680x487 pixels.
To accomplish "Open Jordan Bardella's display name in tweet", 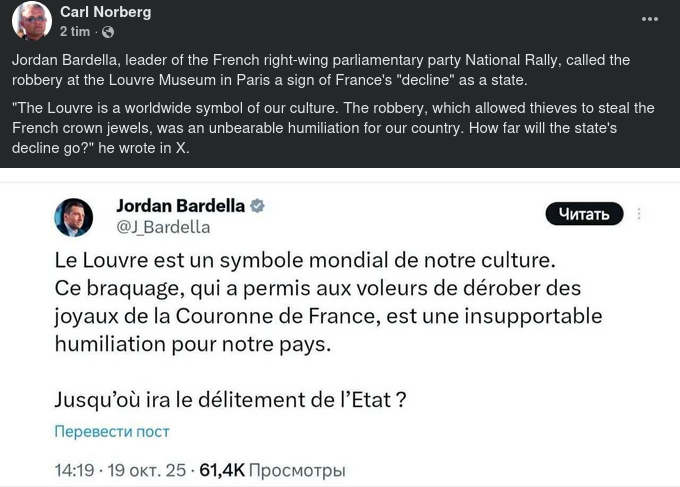I will (x=180, y=206).
